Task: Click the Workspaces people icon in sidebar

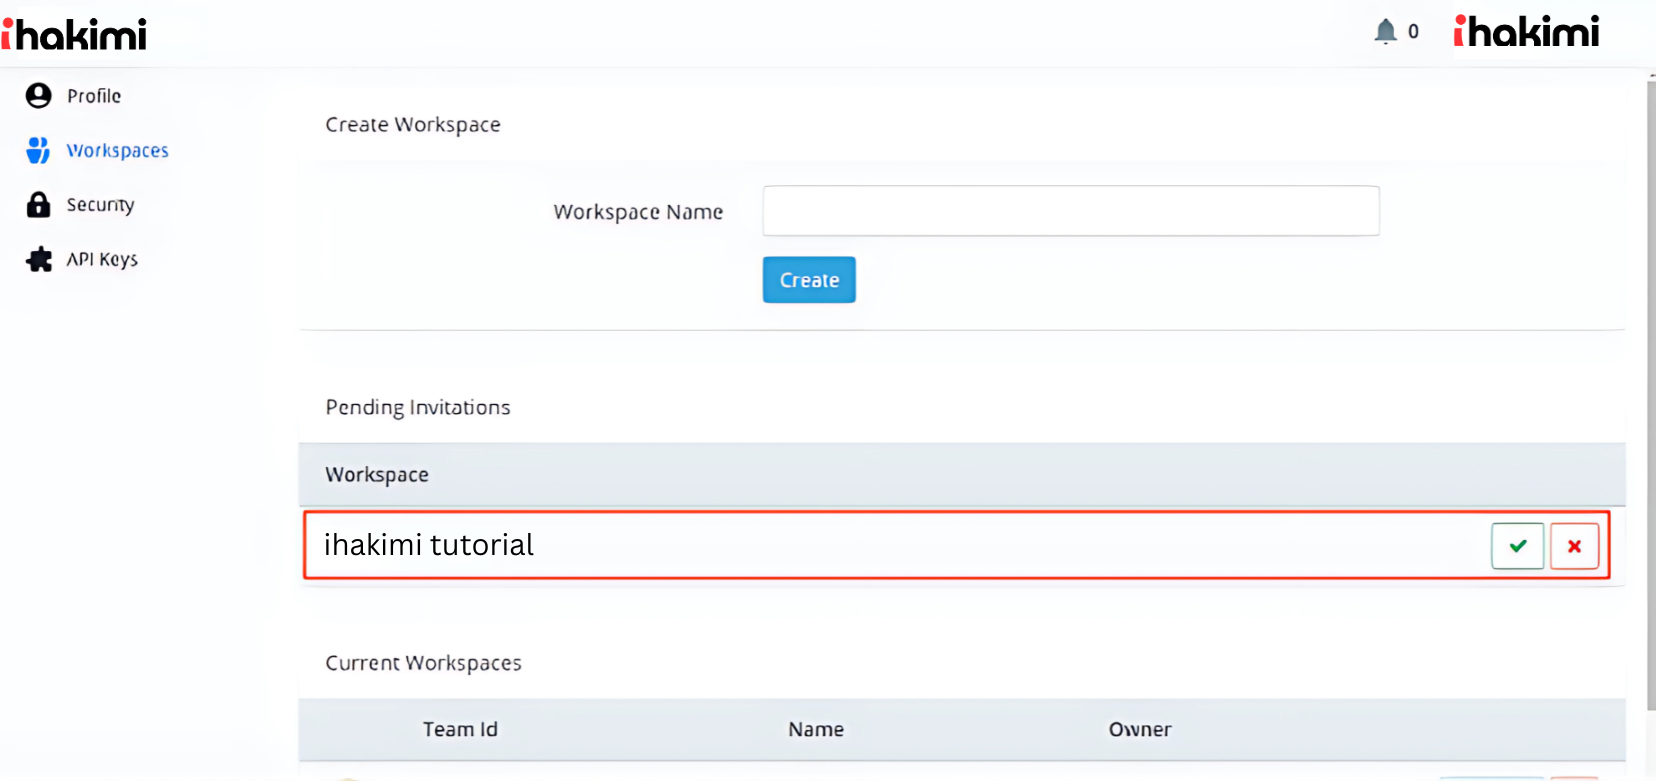Action: coord(38,150)
